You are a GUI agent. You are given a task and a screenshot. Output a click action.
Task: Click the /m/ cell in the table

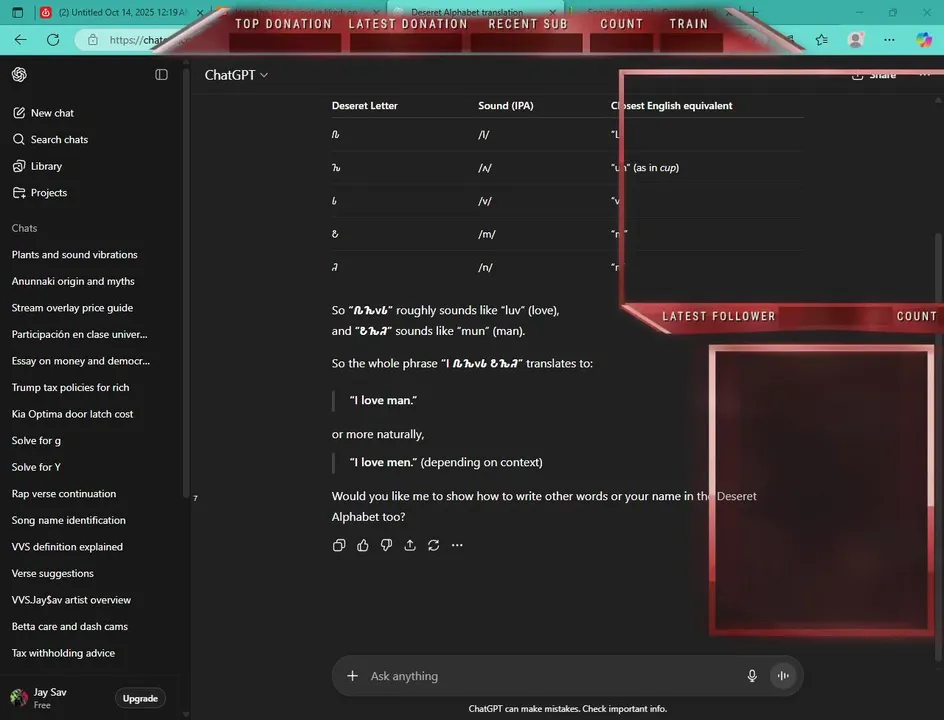coord(486,234)
